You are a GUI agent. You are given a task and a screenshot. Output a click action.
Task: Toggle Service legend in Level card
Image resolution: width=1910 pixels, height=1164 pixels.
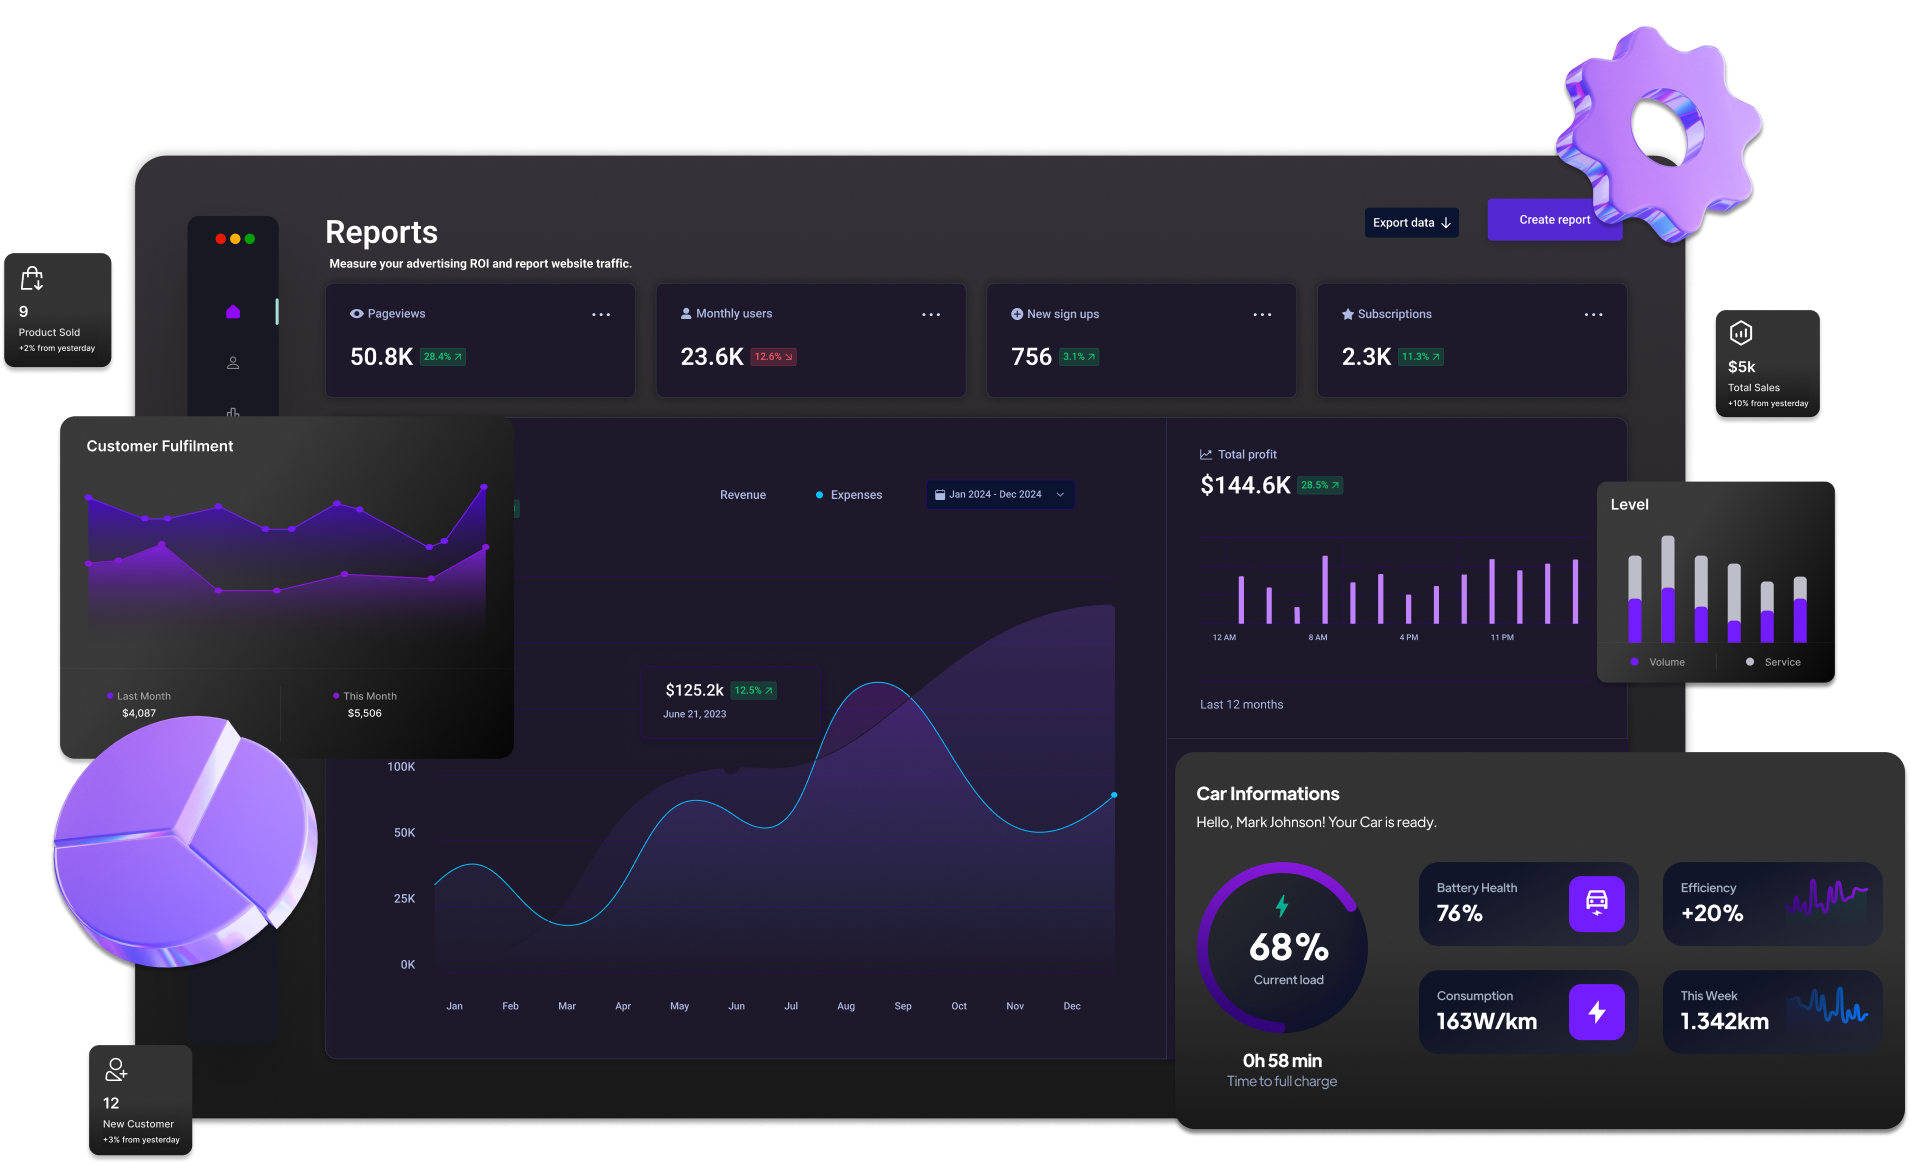point(1774,662)
